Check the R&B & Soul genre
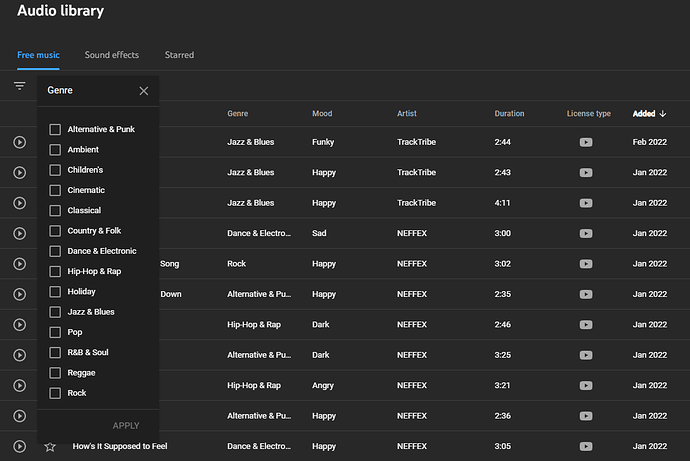 [55, 352]
